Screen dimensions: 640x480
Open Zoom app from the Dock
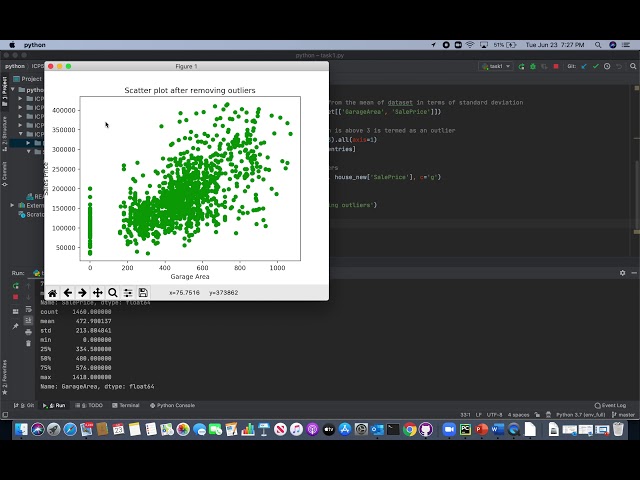click(449, 429)
